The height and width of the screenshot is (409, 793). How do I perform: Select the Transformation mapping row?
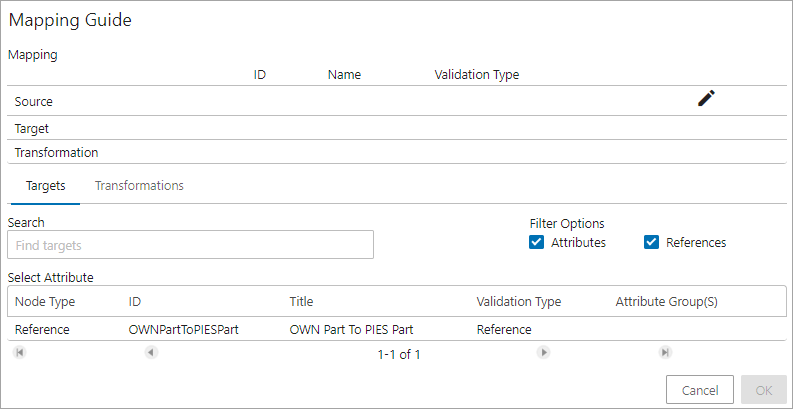coord(397,152)
